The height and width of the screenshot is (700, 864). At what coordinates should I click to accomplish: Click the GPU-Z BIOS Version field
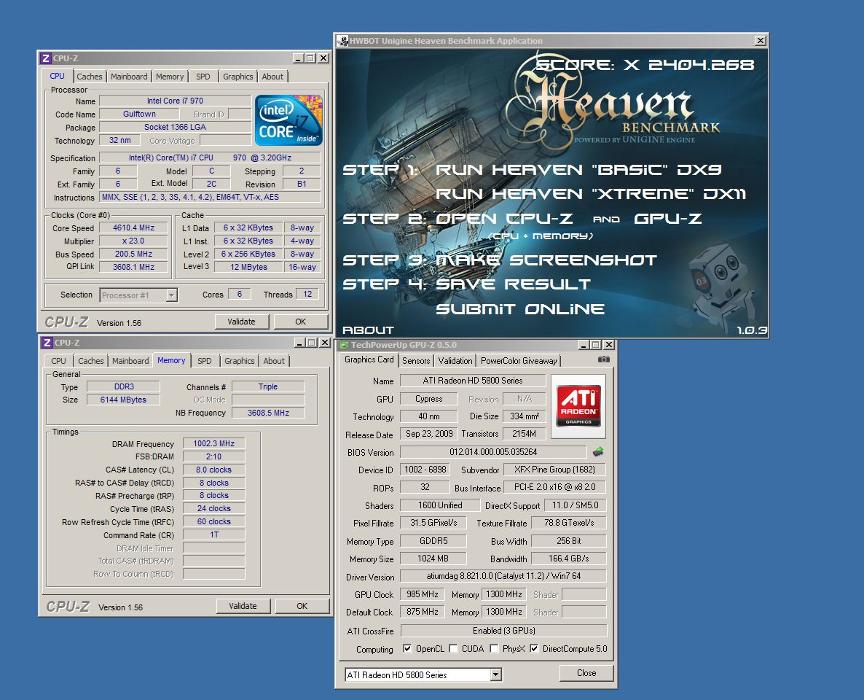coord(493,452)
